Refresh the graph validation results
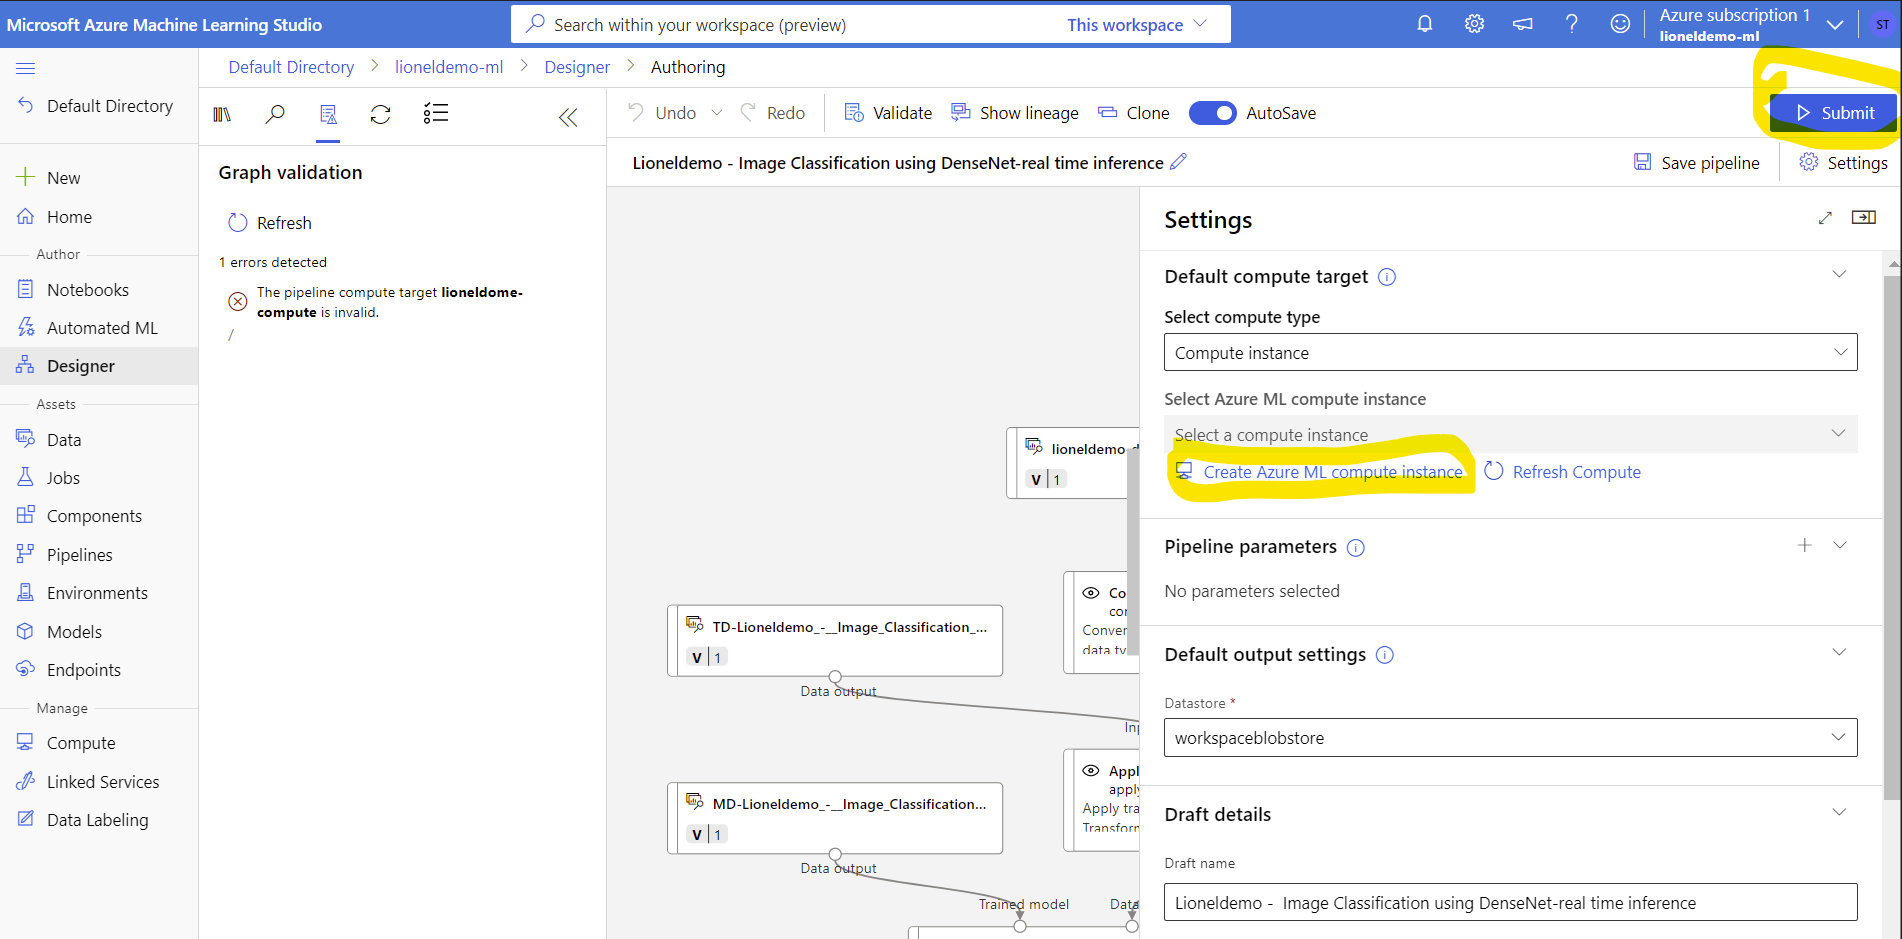The height and width of the screenshot is (939, 1902). (x=270, y=223)
